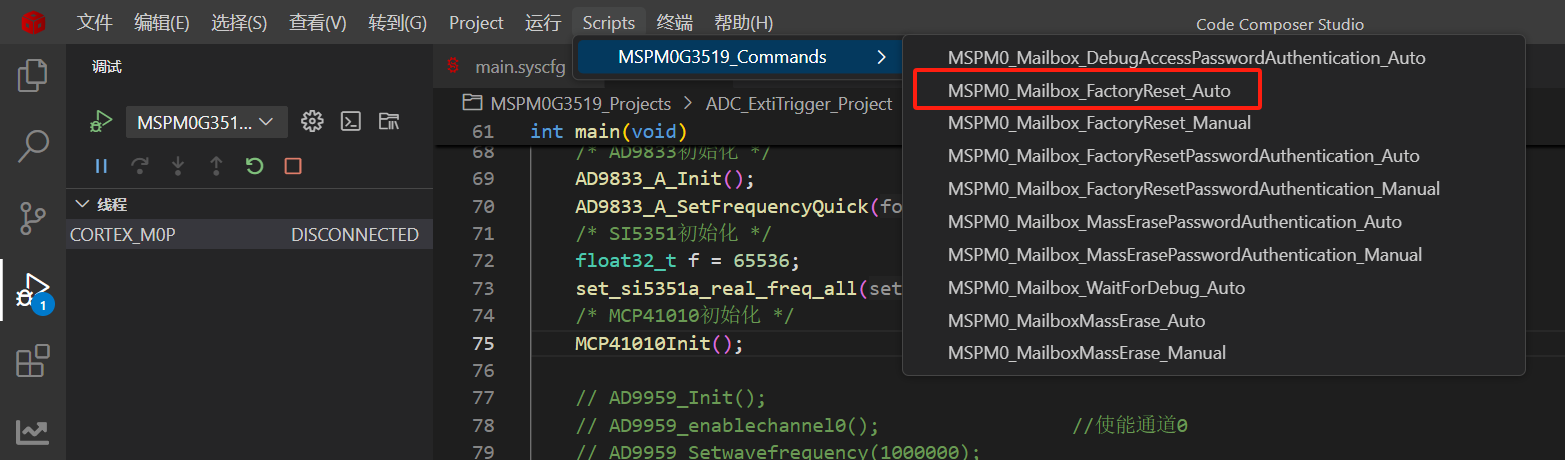Restart the debug session green icon
The image size is (1565, 460).
pos(254,166)
